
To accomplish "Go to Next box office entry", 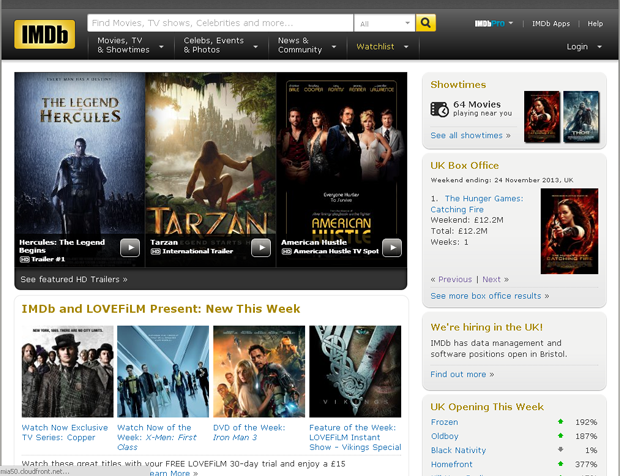I will click(x=491, y=279).
